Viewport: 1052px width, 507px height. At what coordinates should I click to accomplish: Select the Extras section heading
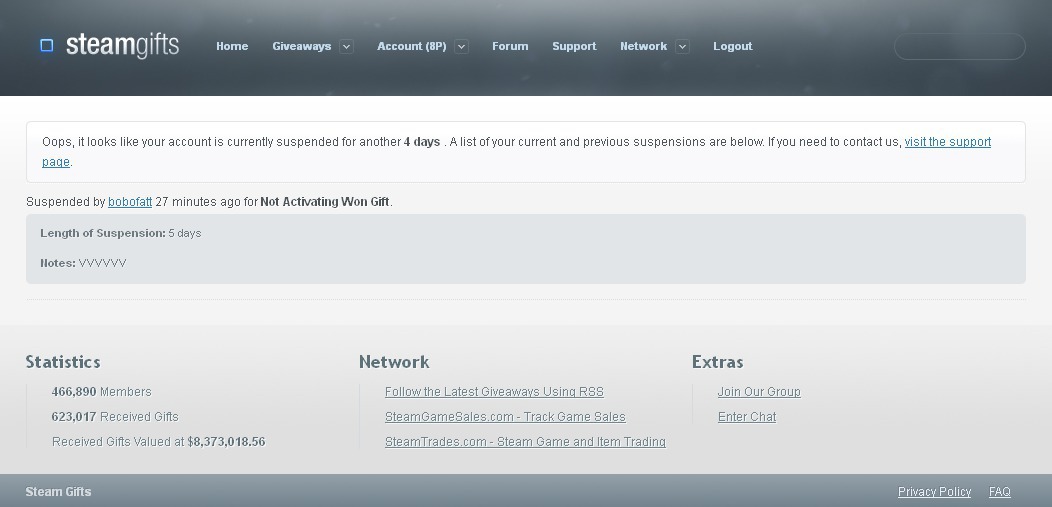click(718, 362)
